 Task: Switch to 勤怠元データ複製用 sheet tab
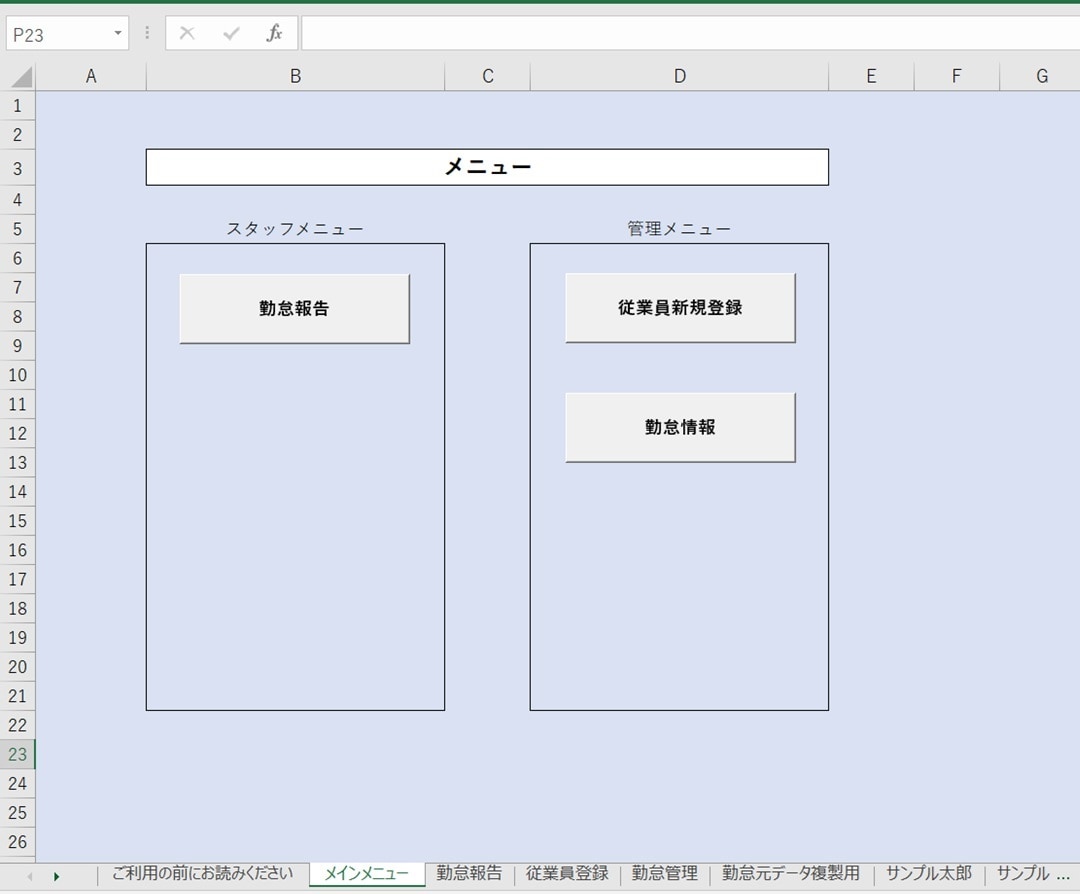(791, 874)
